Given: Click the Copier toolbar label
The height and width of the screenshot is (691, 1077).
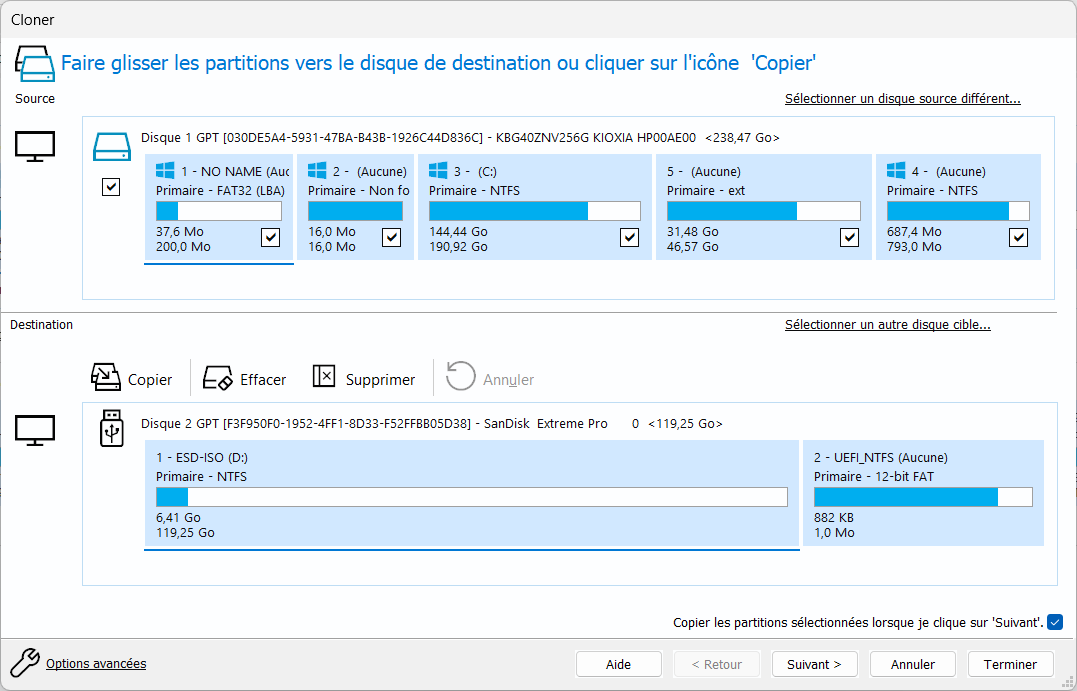Looking at the screenshot, I should click(150, 380).
